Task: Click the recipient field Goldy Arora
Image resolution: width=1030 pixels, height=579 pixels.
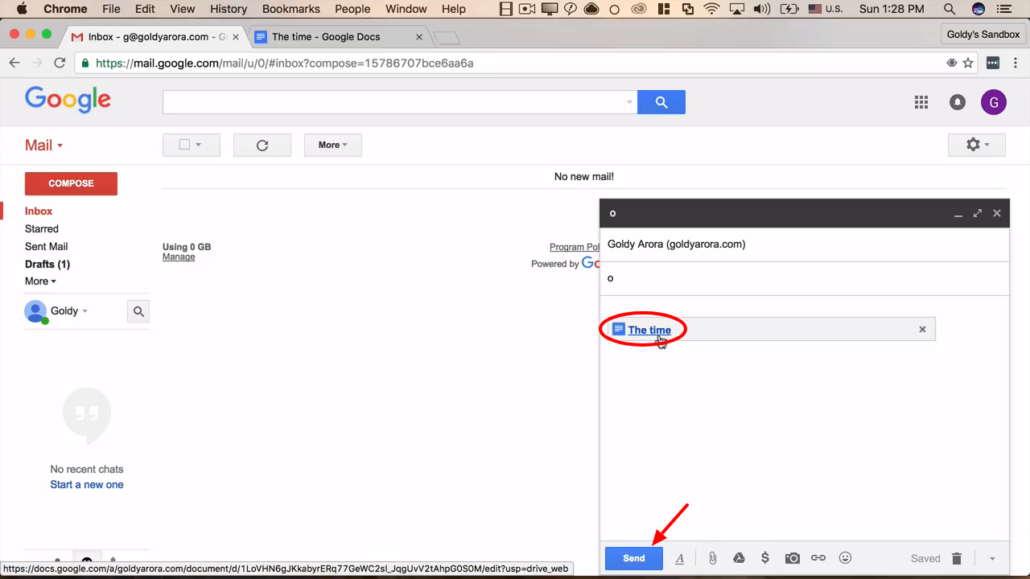Action: [x=804, y=244]
